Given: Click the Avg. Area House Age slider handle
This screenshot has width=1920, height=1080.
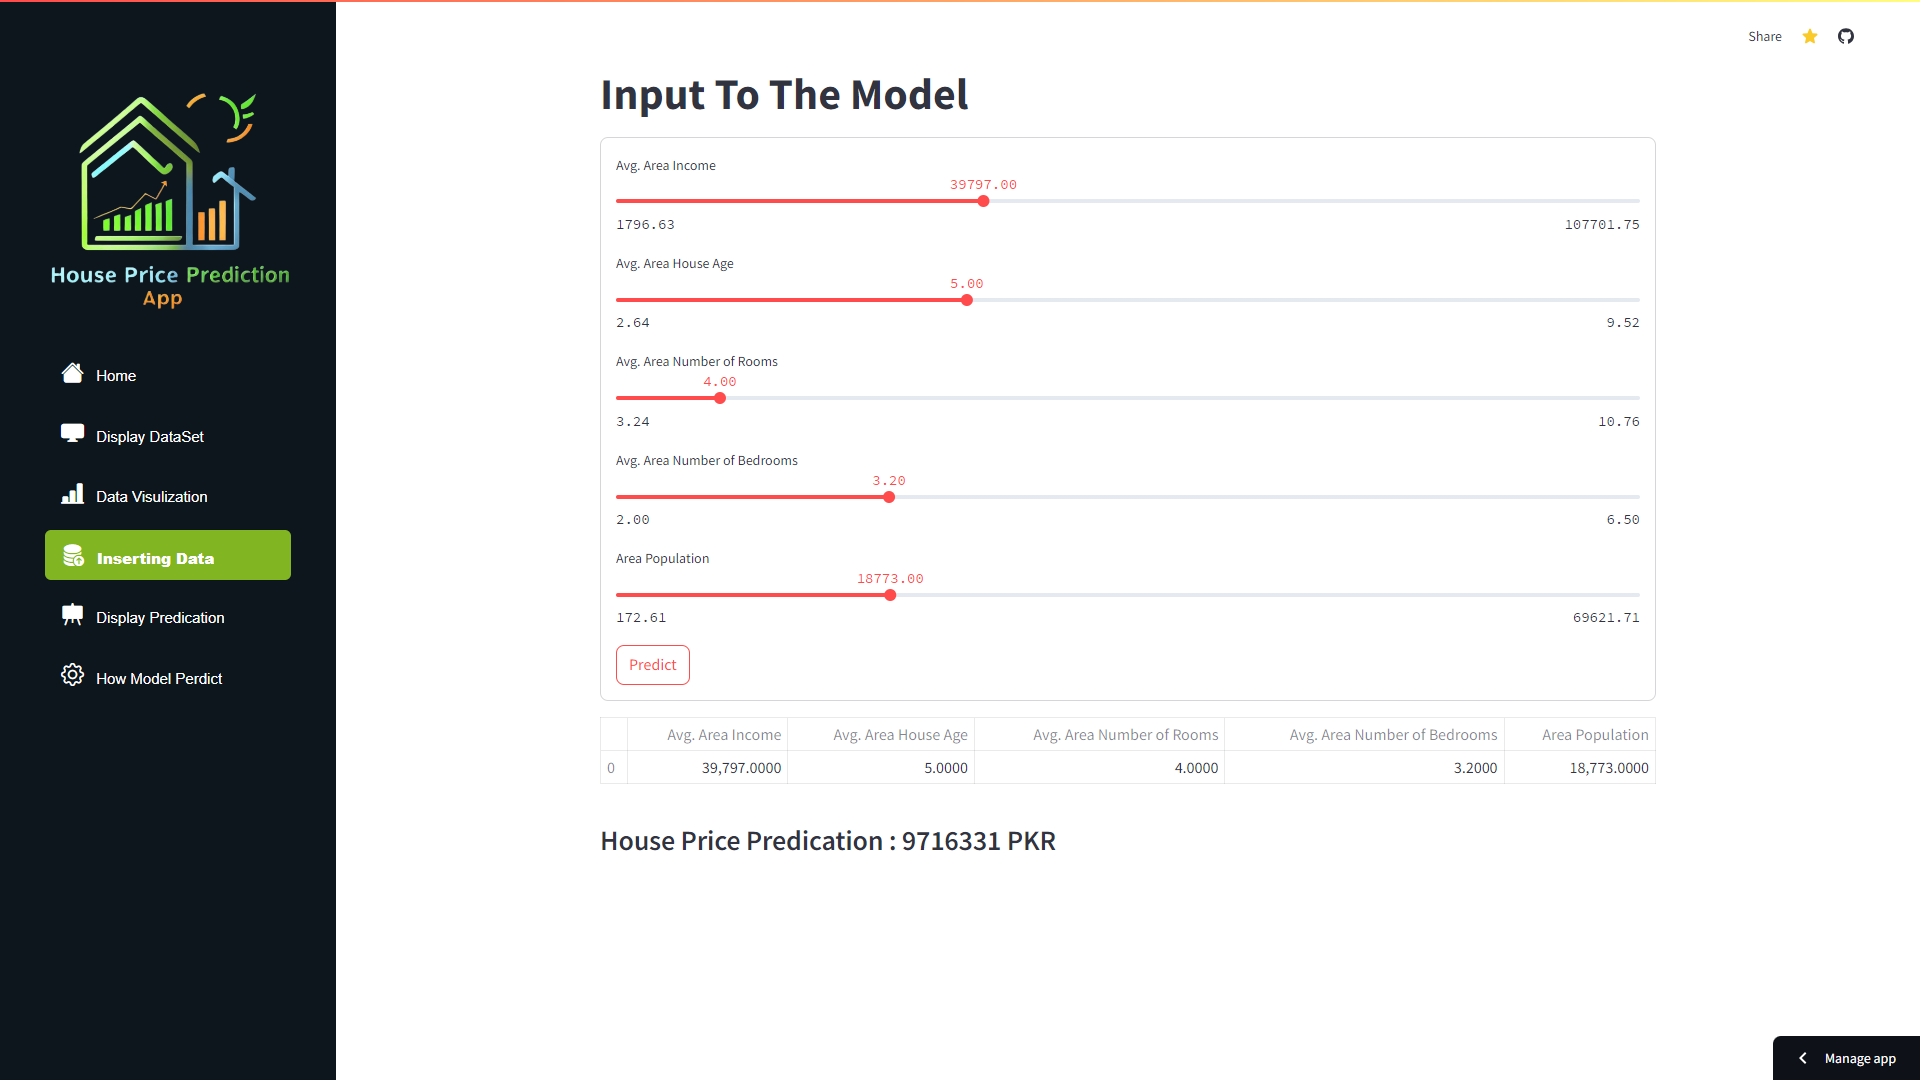Looking at the screenshot, I should (x=966, y=300).
